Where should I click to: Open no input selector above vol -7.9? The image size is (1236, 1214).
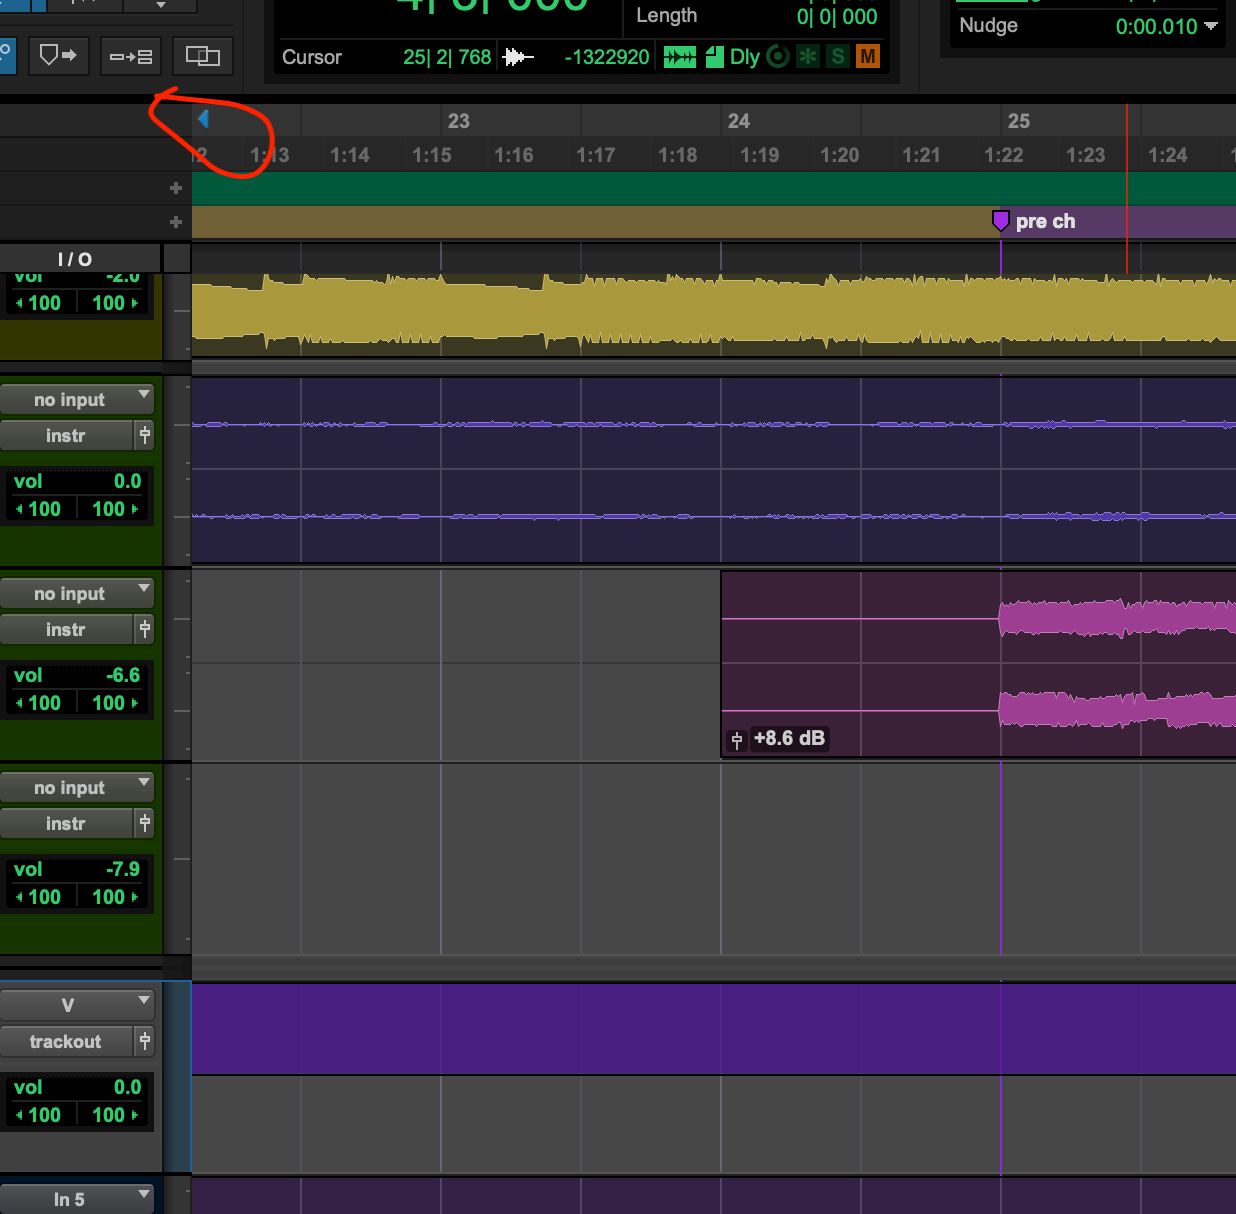click(77, 787)
